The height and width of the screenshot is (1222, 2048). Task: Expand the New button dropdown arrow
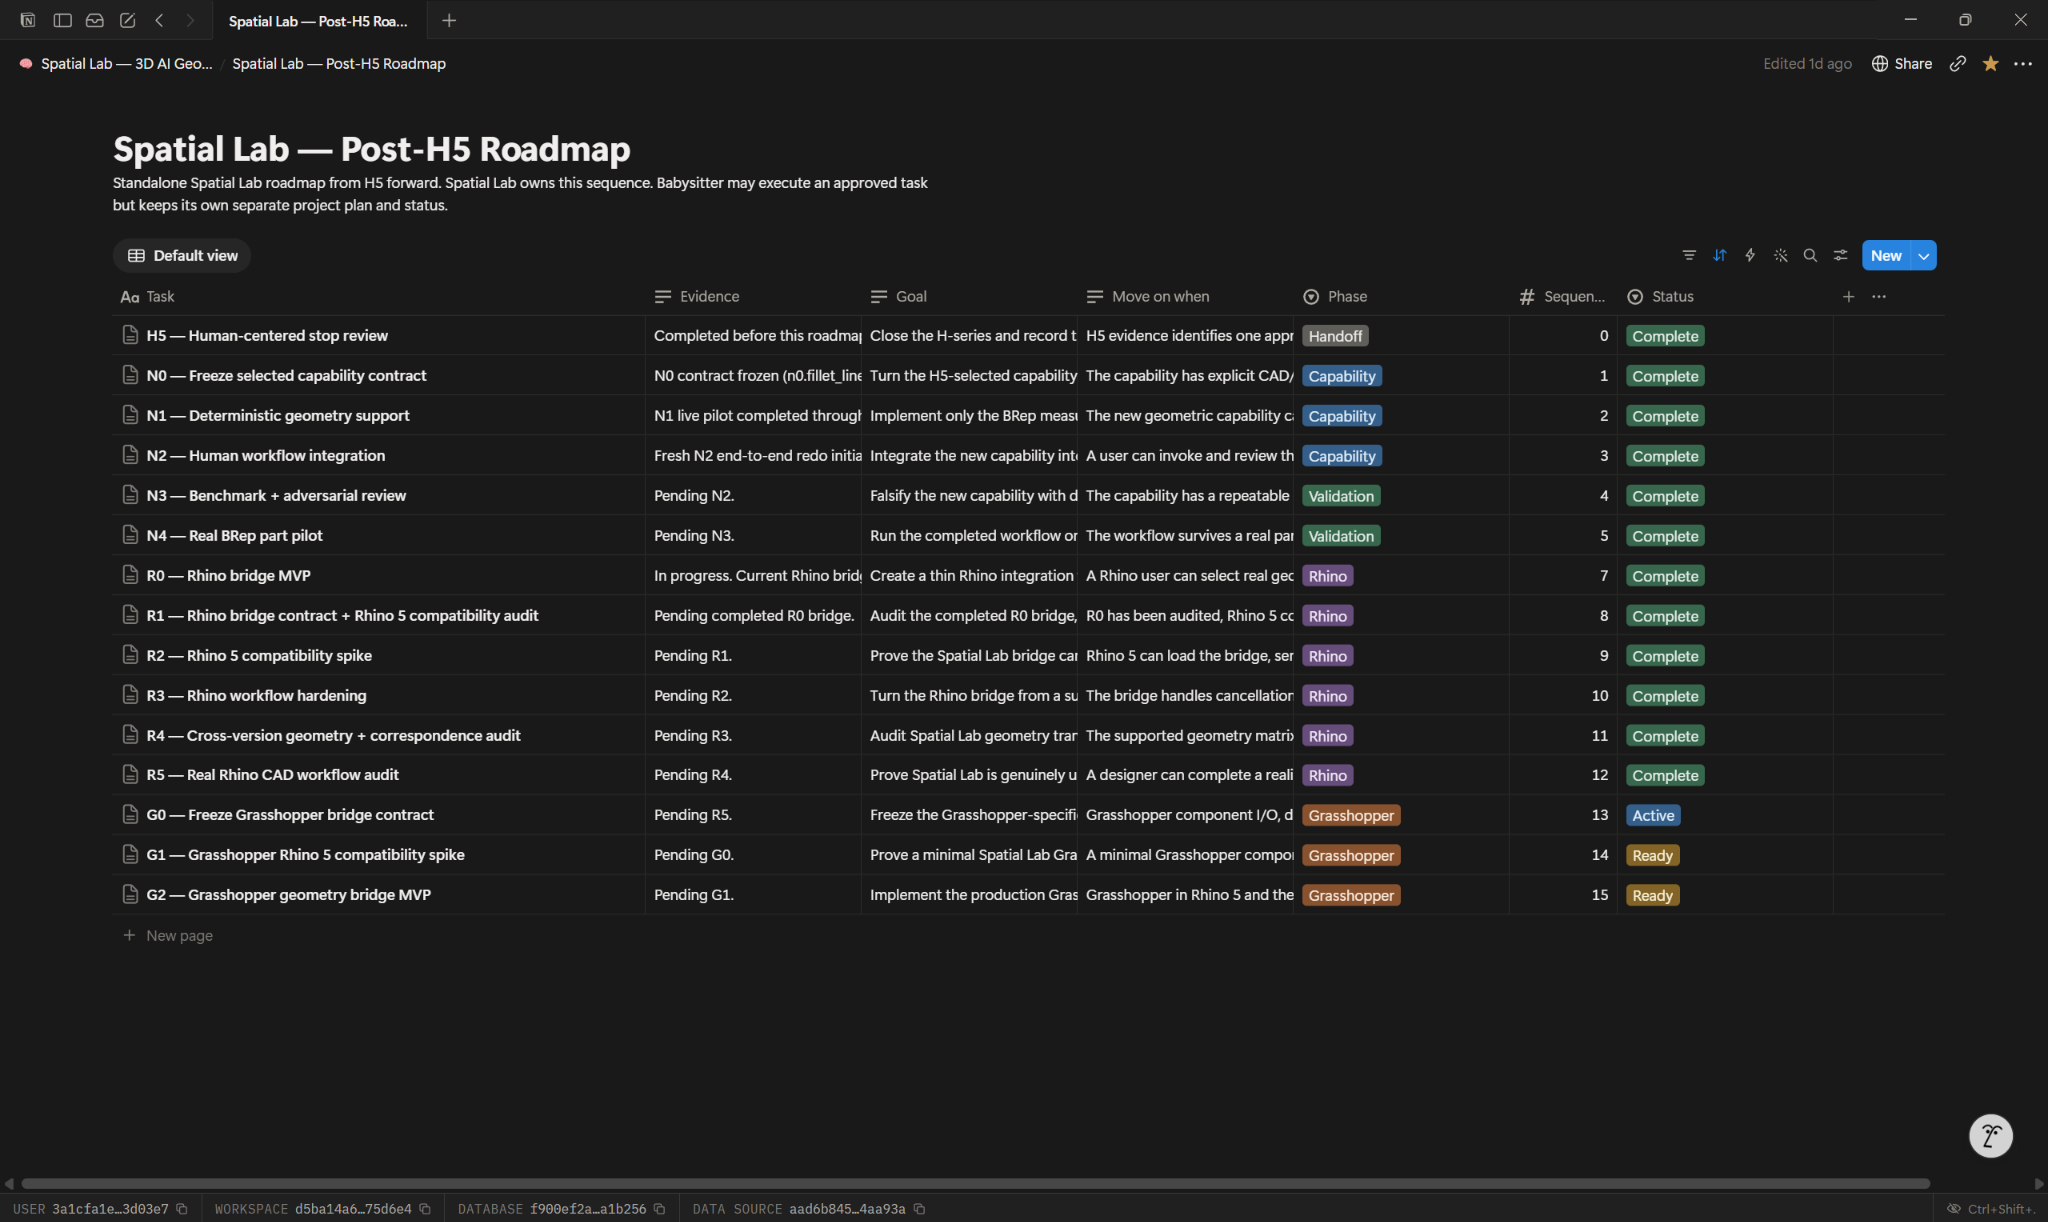coord(1924,255)
